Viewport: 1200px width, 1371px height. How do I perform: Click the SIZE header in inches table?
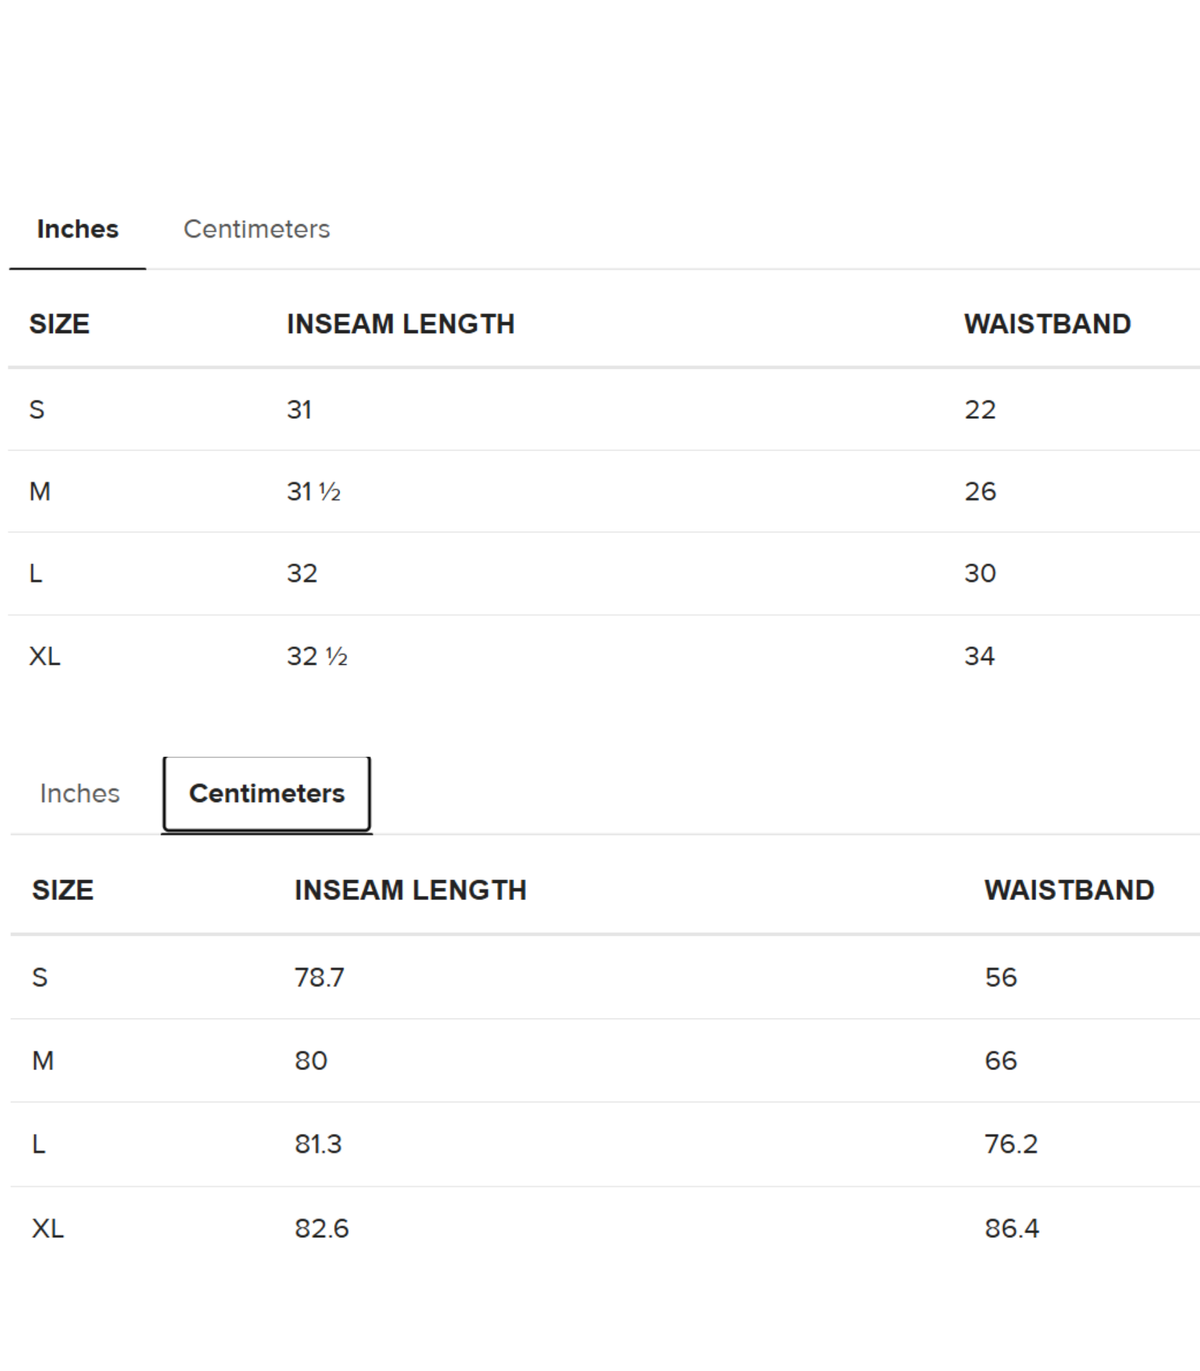59,324
